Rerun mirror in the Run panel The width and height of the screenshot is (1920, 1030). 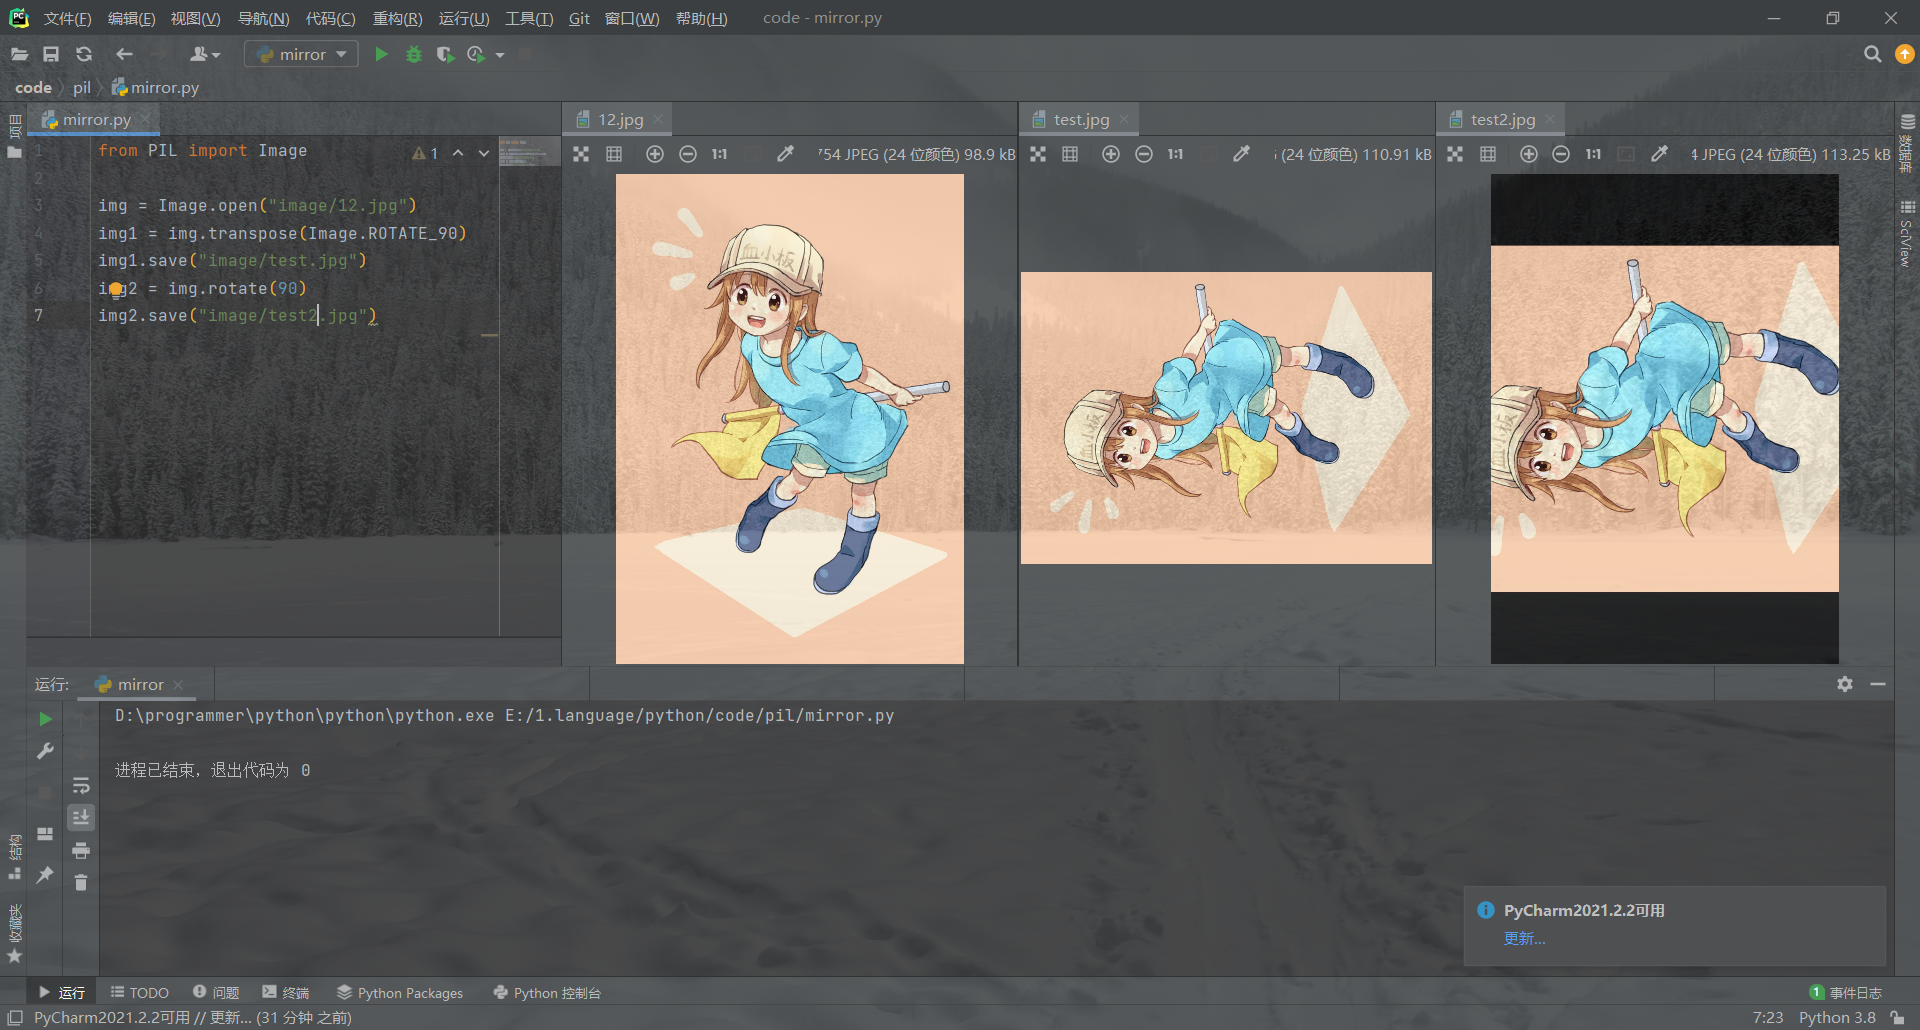(x=45, y=719)
